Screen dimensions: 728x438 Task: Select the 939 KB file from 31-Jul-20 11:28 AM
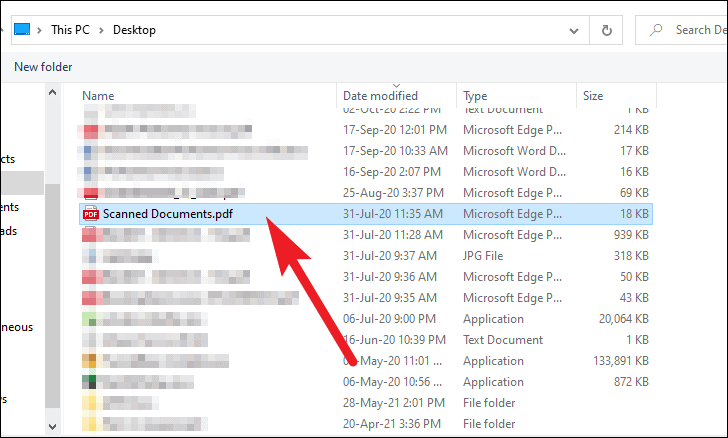[x=366, y=235]
